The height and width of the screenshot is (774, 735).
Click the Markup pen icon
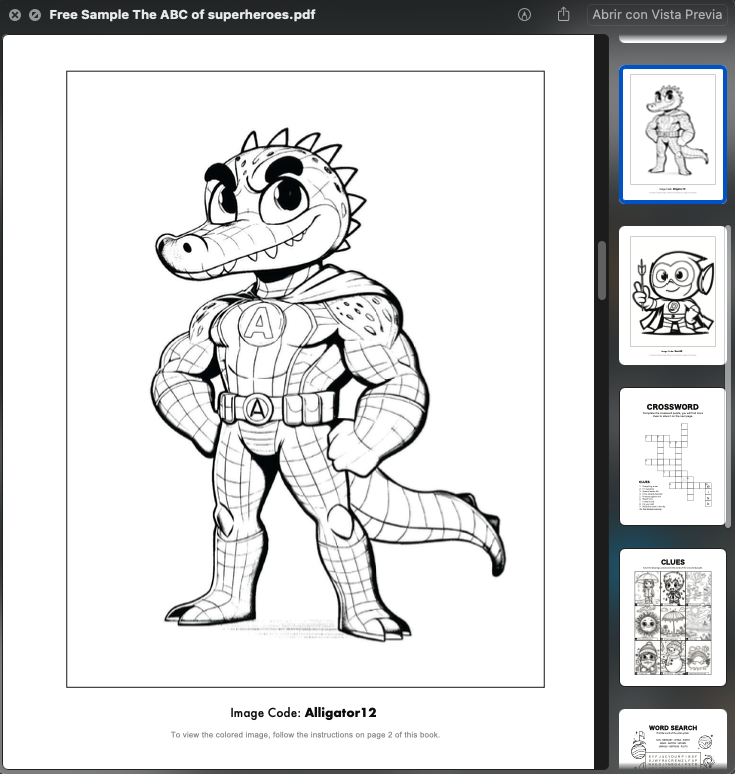[525, 15]
